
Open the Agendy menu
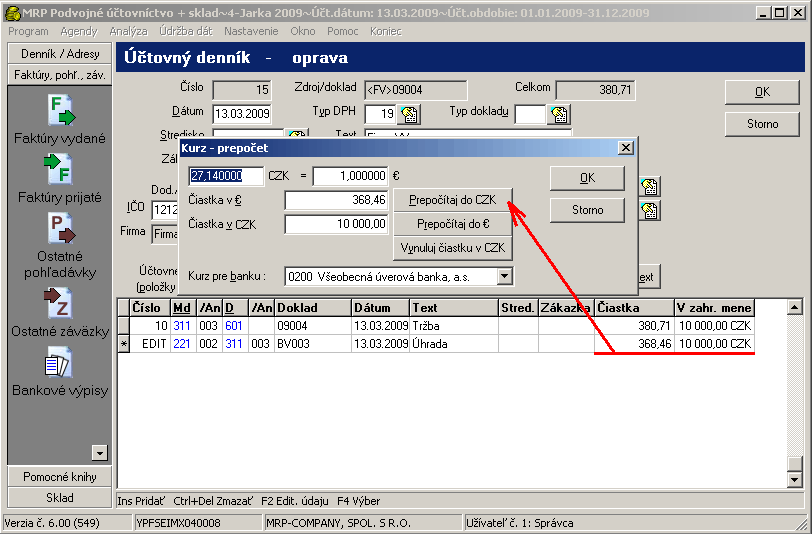(78, 31)
